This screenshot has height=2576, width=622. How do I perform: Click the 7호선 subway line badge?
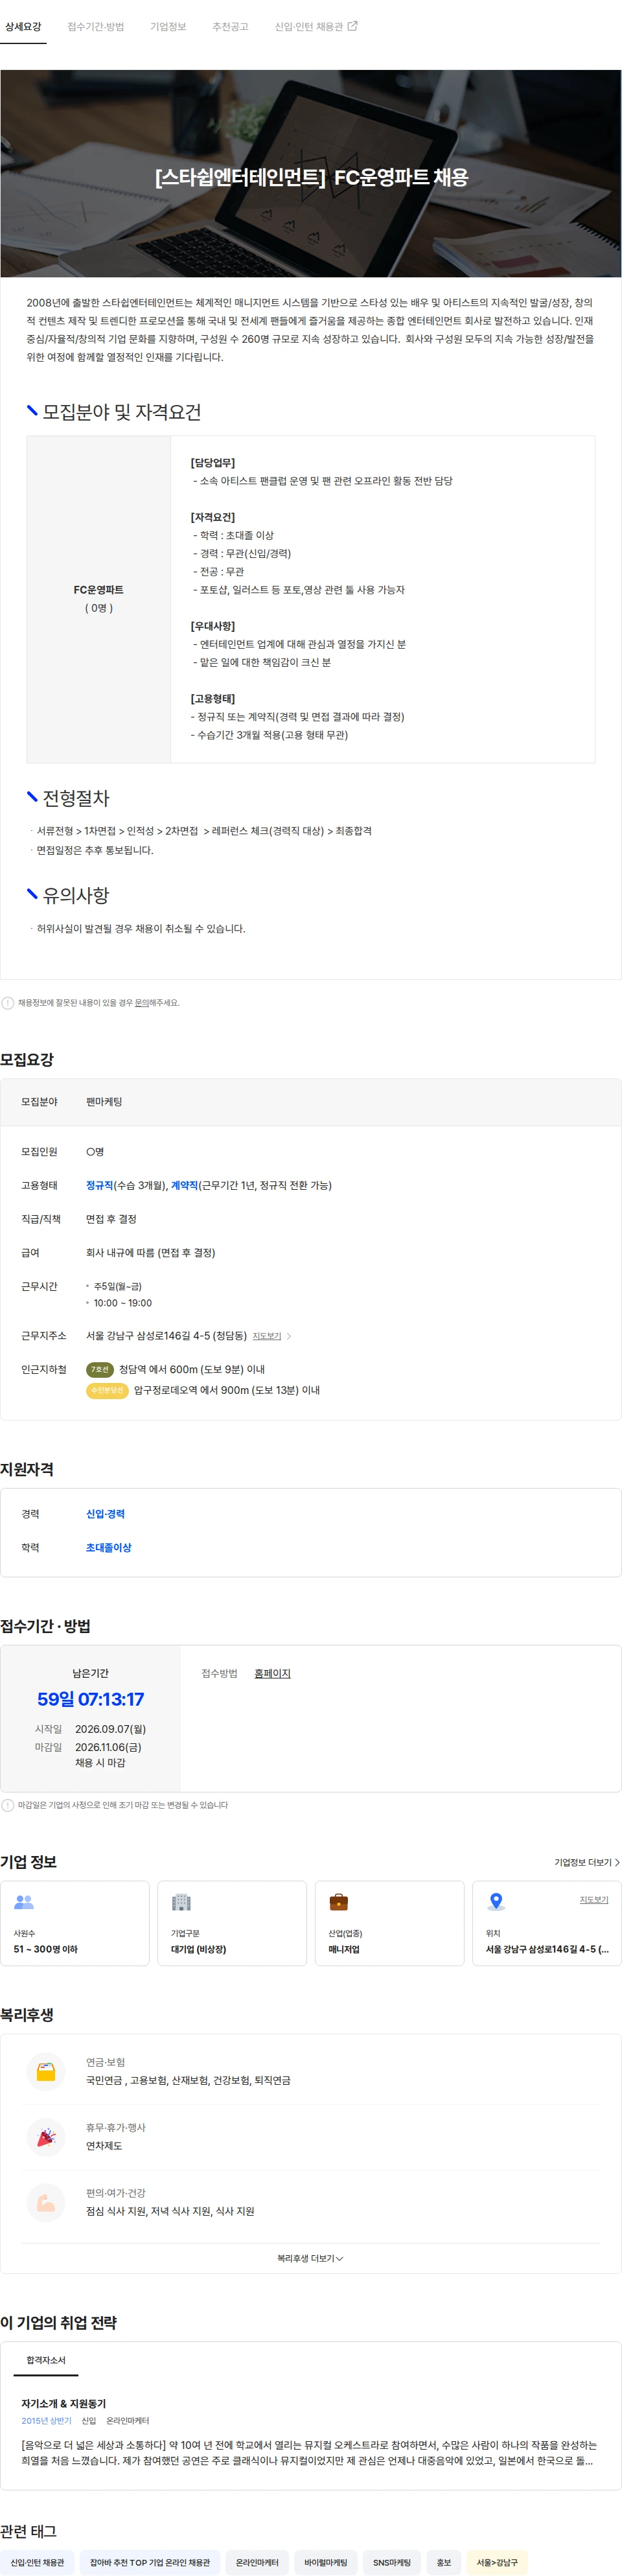[100, 1369]
